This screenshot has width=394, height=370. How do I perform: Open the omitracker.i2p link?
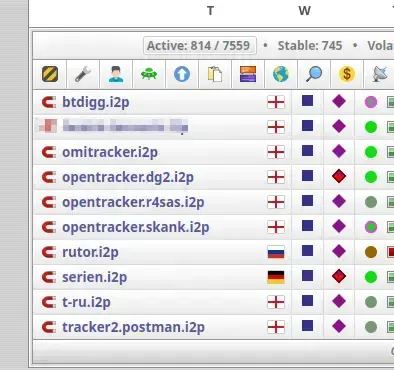(110, 152)
